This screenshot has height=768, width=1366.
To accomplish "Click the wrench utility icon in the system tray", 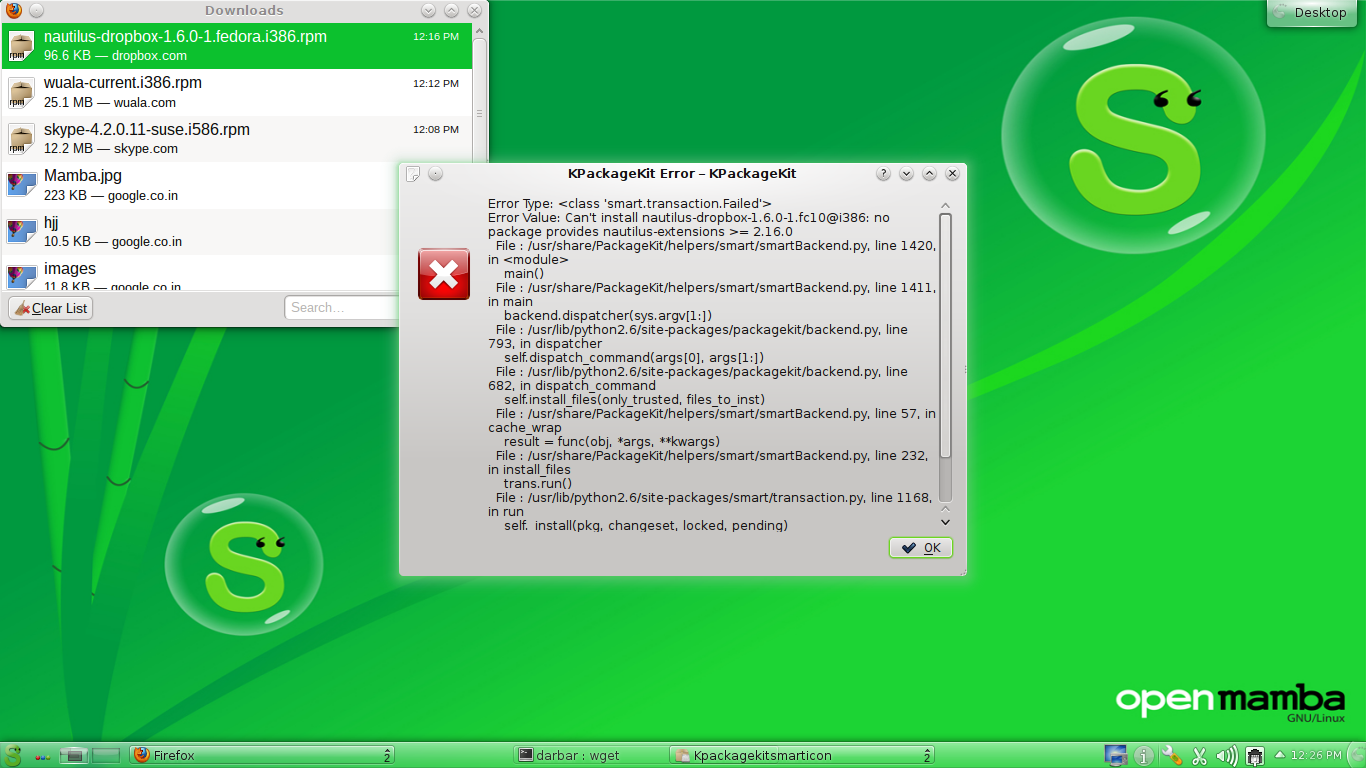I will point(1170,755).
